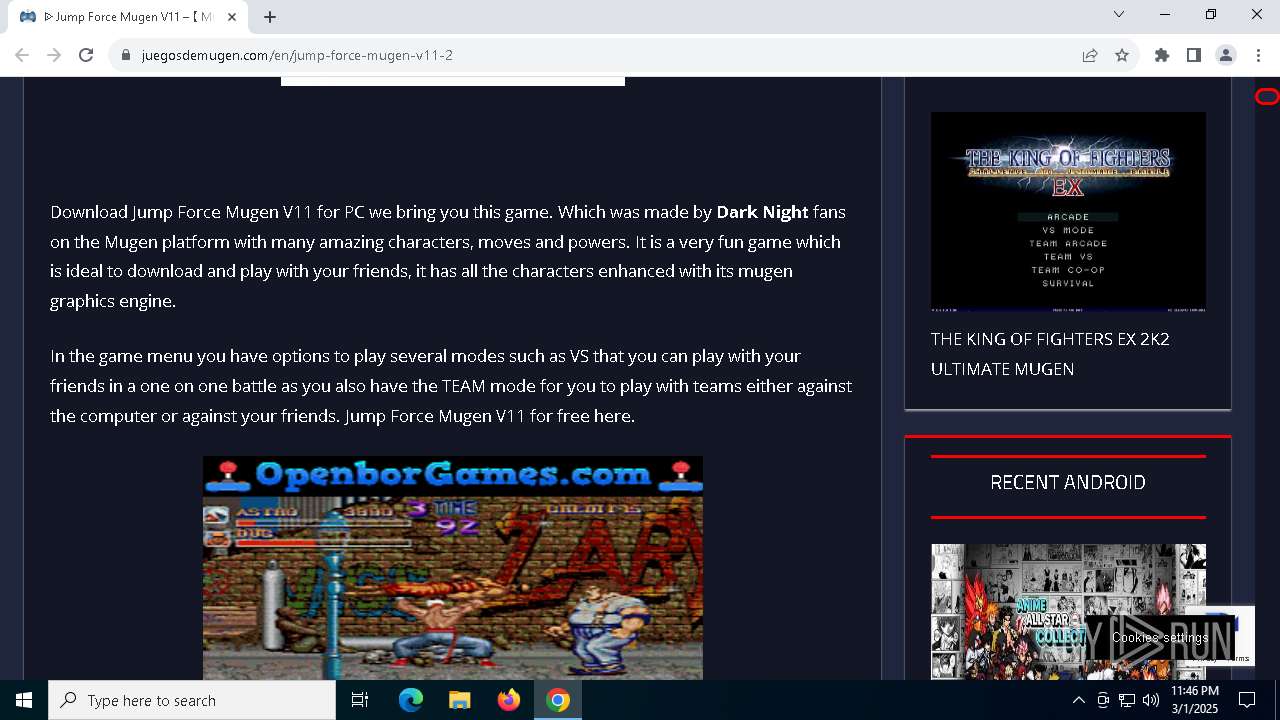Launch Microsoft Edge from taskbar
The height and width of the screenshot is (720, 1280).
click(411, 700)
